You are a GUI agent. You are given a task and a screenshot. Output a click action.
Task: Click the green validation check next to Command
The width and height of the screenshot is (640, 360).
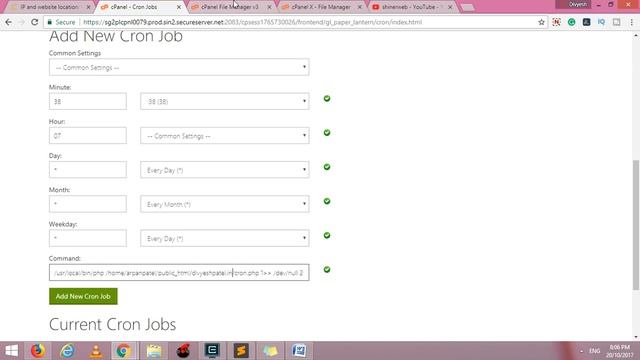click(327, 269)
